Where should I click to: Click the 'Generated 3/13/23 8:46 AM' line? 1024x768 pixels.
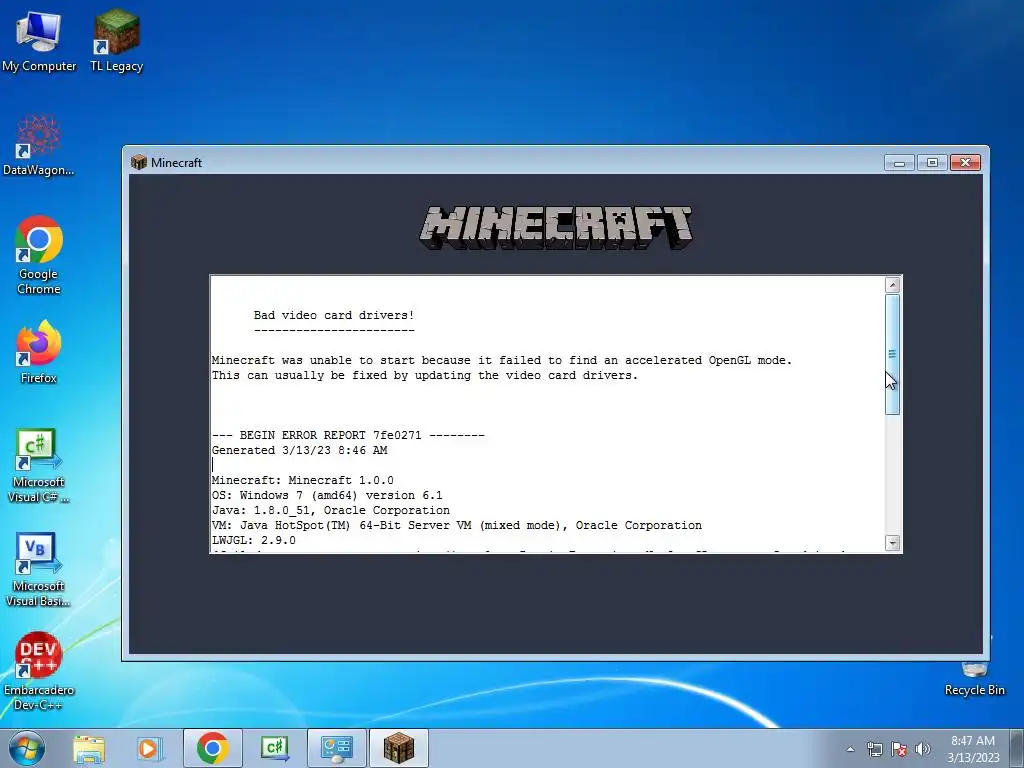(x=299, y=451)
